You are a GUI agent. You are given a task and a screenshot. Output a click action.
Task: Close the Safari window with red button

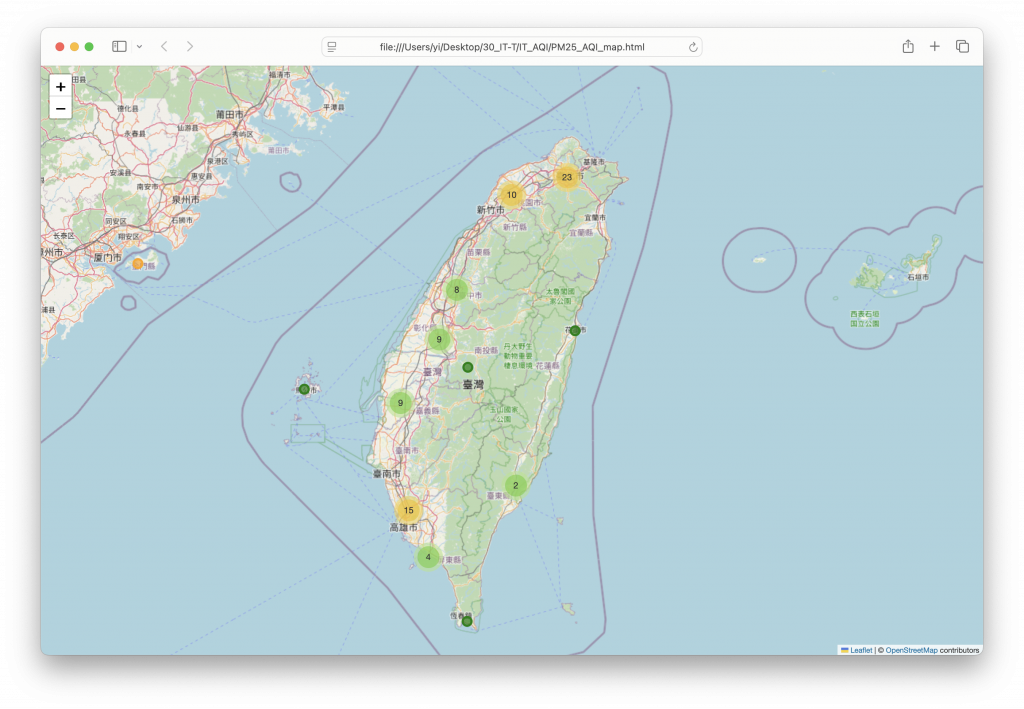point(59,46)
